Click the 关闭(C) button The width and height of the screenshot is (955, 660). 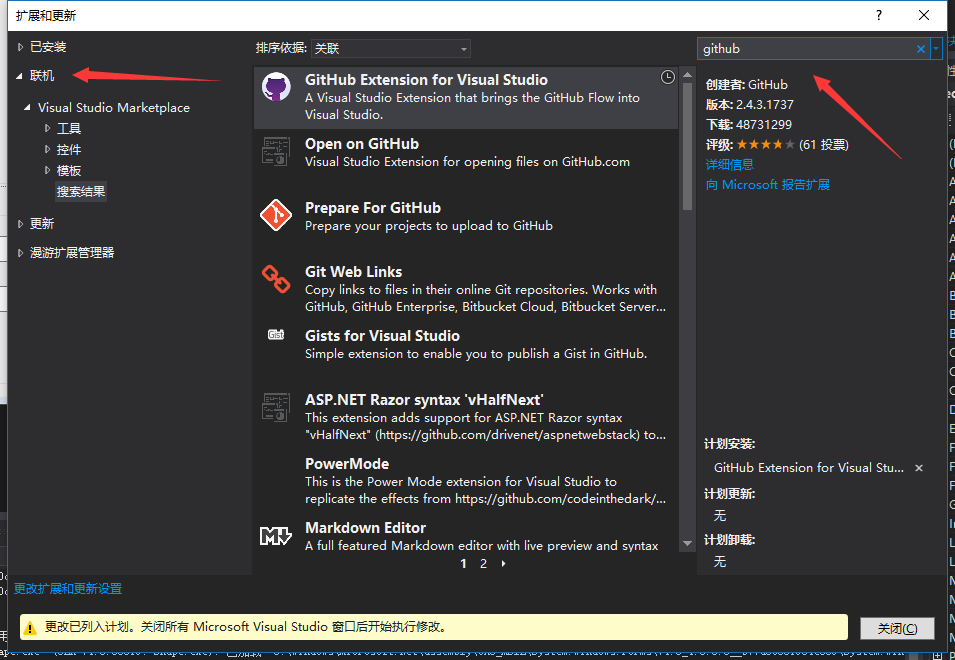pos(897,628)
